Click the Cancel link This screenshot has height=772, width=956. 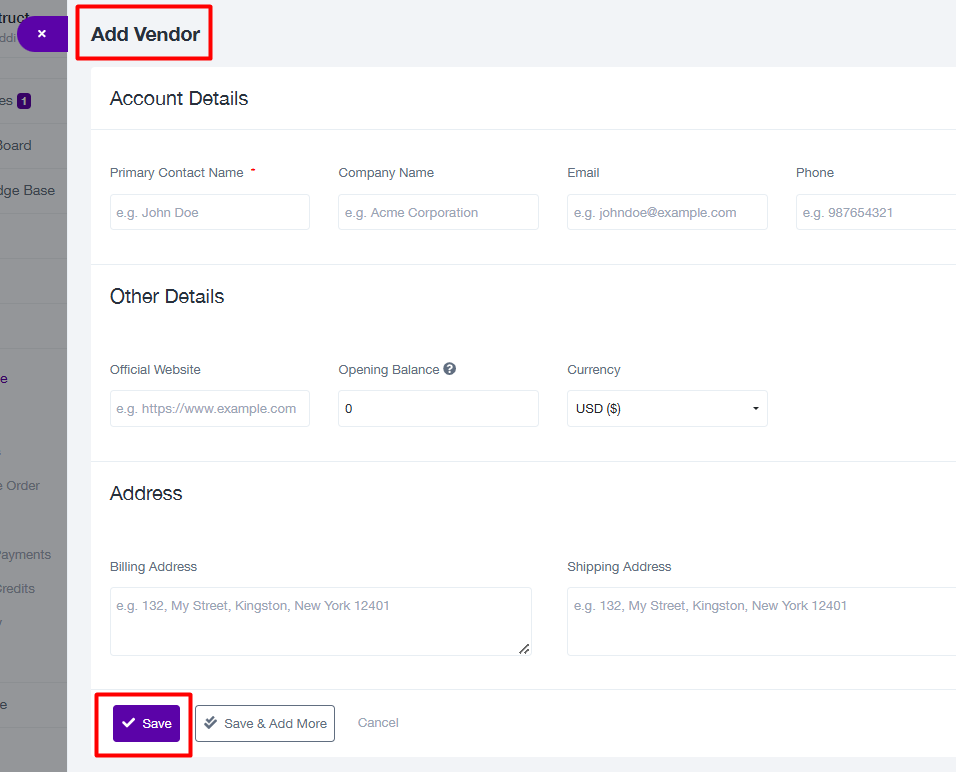[378, 723]
